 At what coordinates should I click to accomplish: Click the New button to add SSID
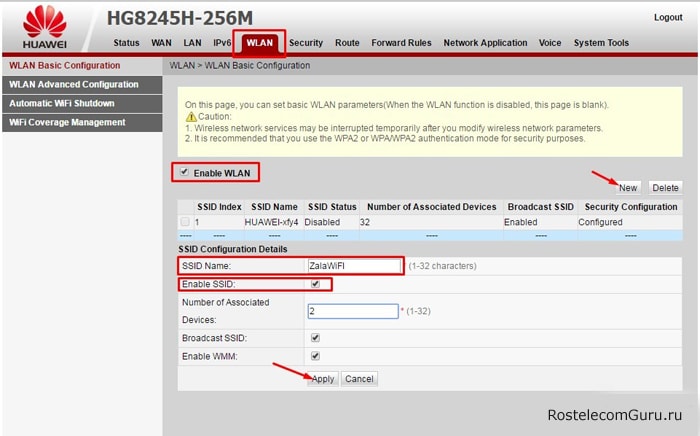click(628, 188)
